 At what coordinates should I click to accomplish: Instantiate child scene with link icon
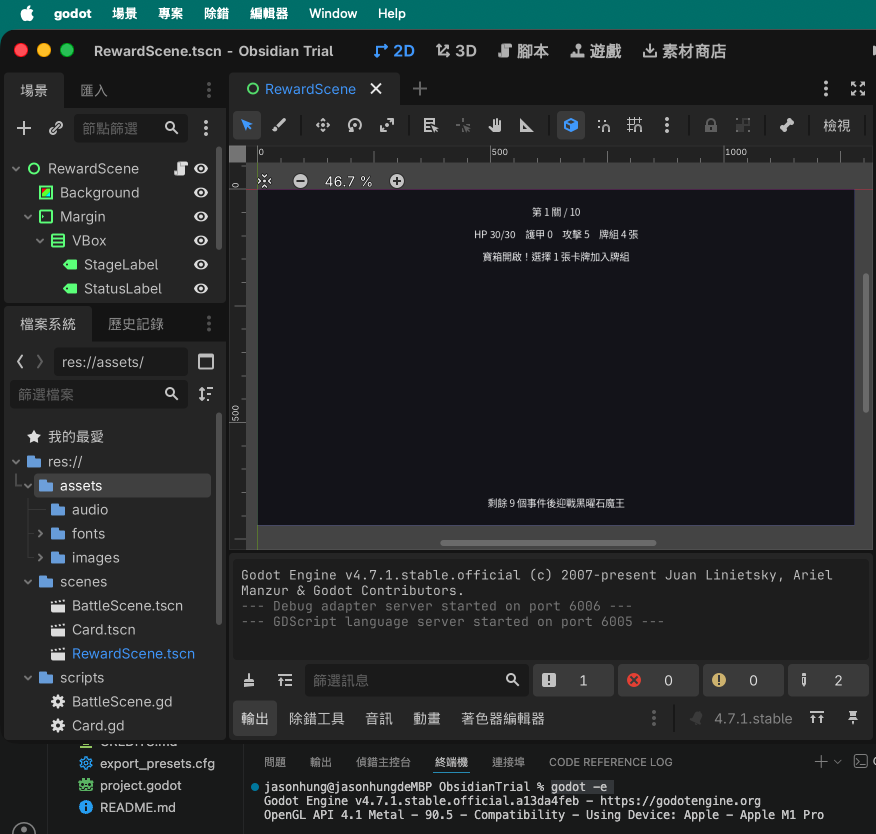56,128
